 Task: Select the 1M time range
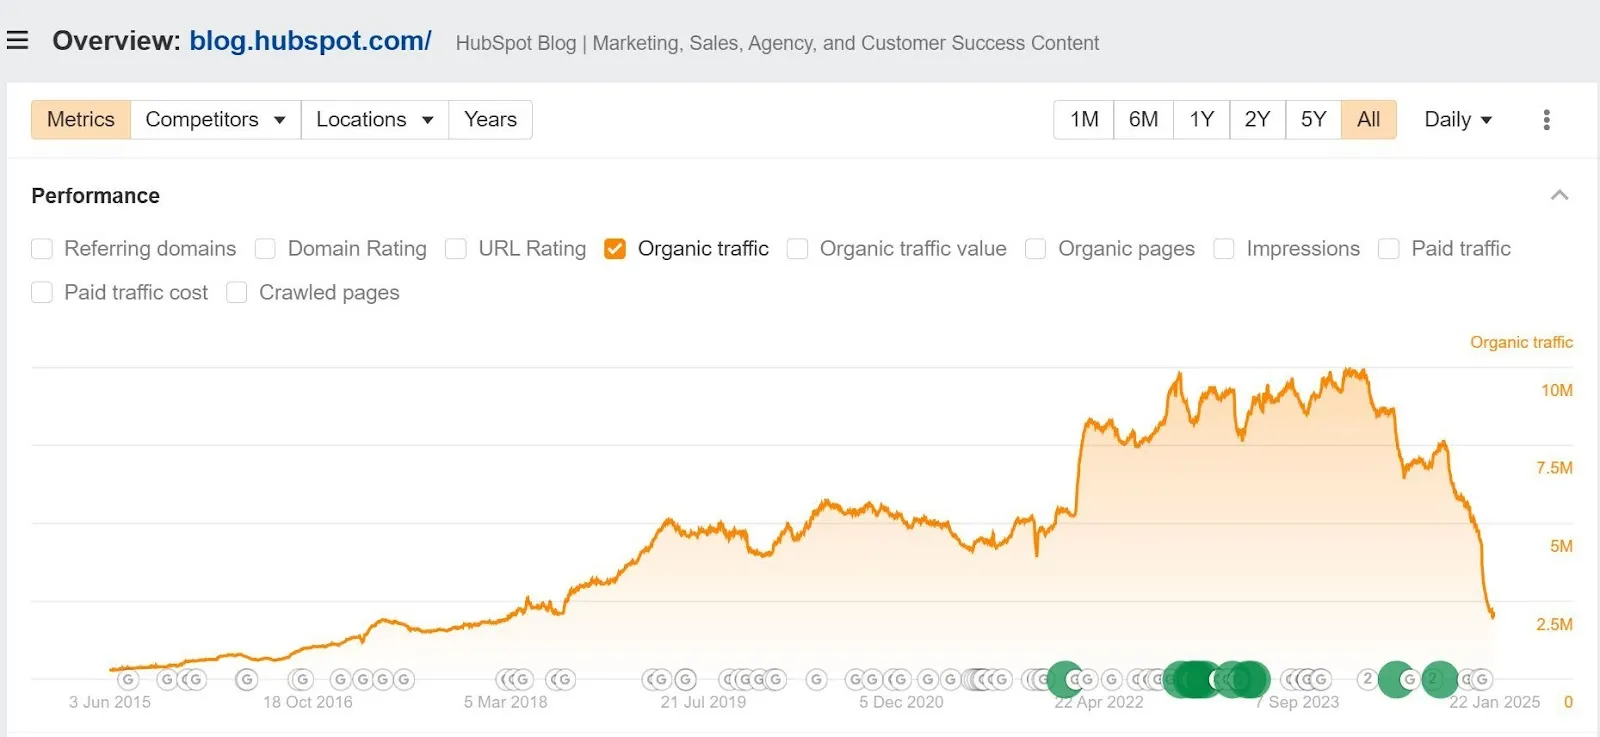[1082, 119]
